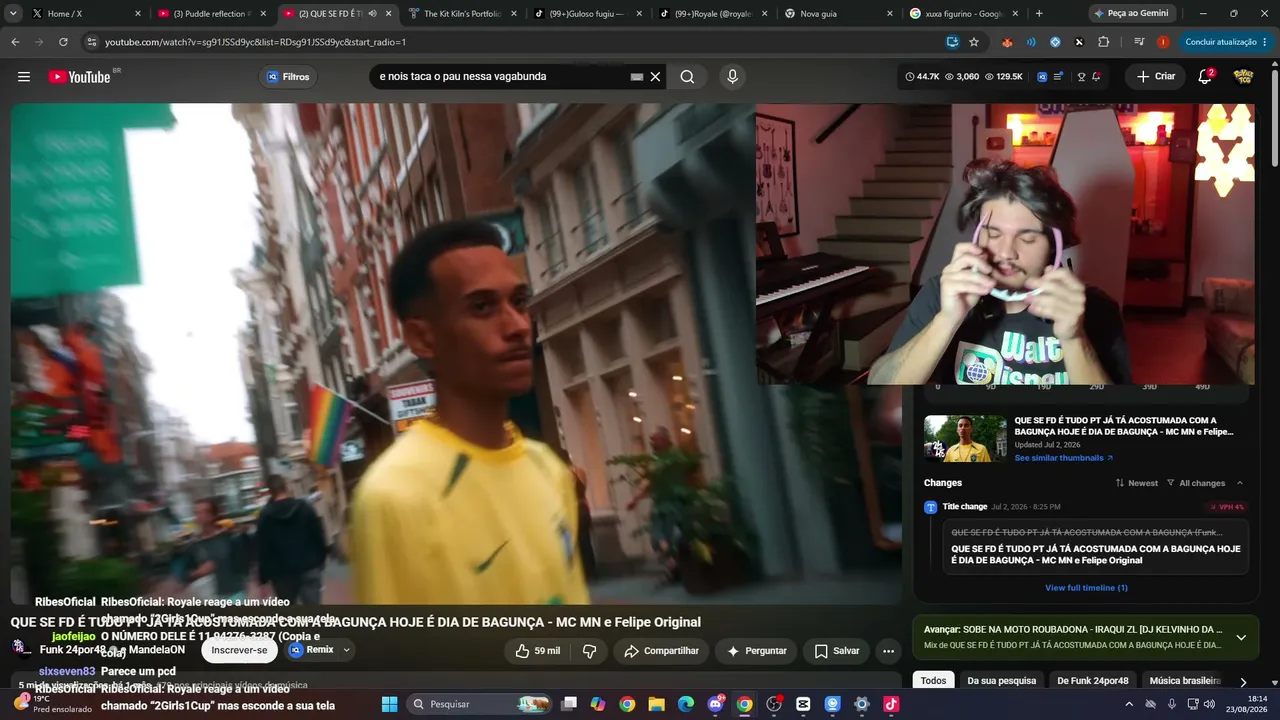This screenshot has height=720, width=1280.
Task: Follow the See similar thumbnails link
Action: coord(1064,458)
